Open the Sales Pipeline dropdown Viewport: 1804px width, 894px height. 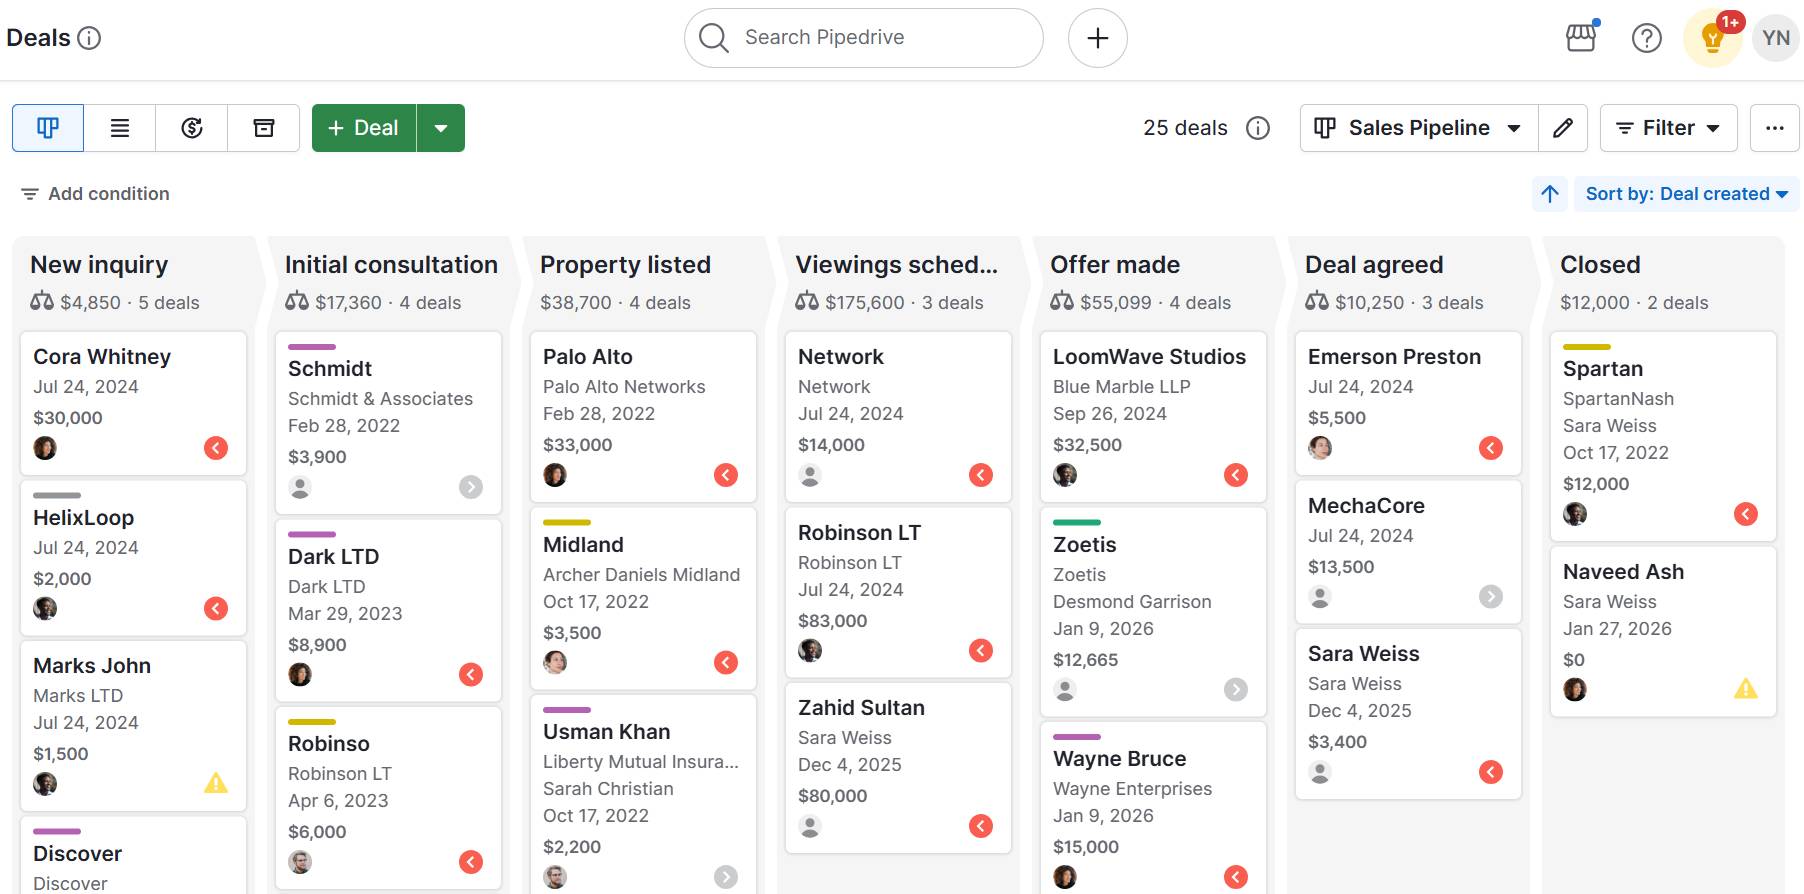1419,128
